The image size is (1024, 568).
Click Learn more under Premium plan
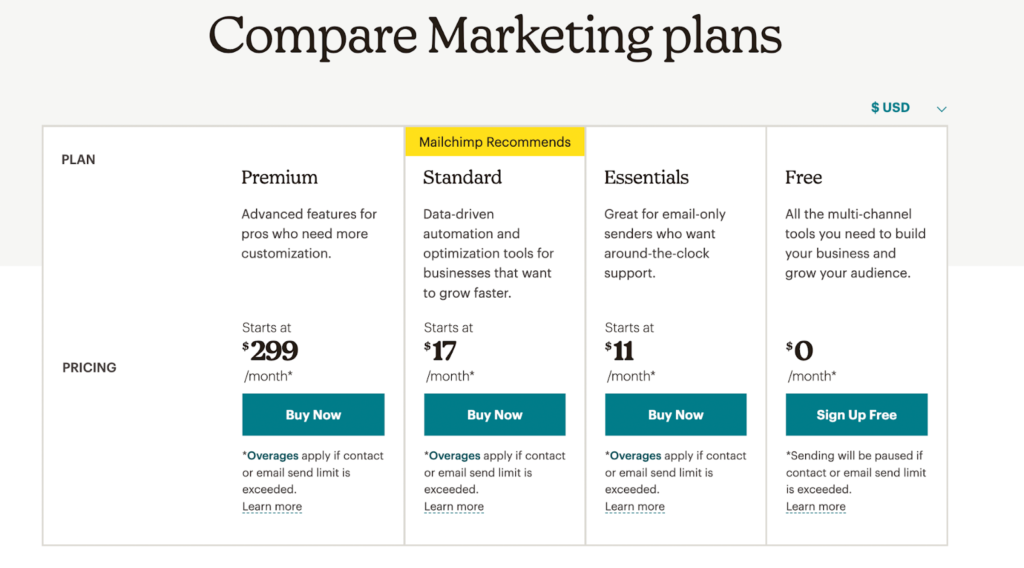tap(272, 507)
